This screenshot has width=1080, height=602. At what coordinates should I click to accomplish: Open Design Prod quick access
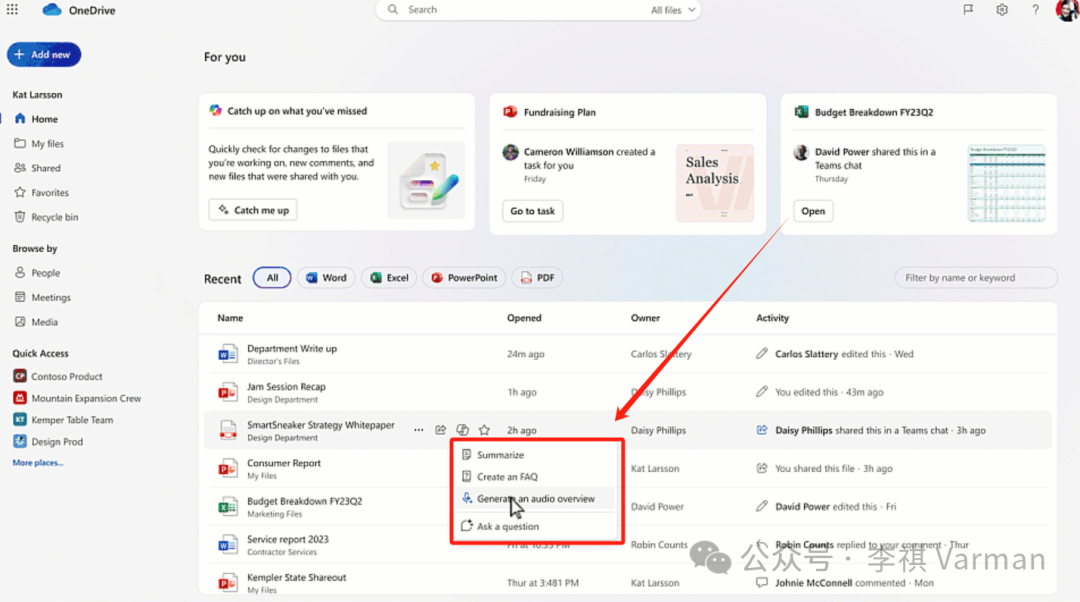48,442
